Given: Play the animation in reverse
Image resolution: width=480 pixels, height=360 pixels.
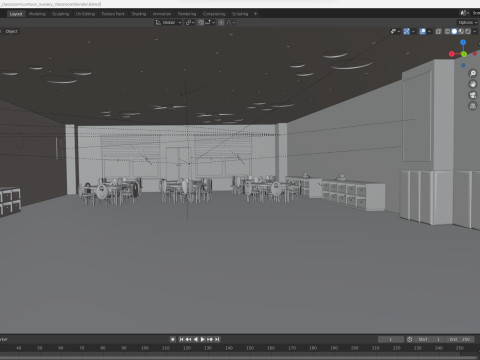Looking at the screenshot, I should (x=196, y=339).
